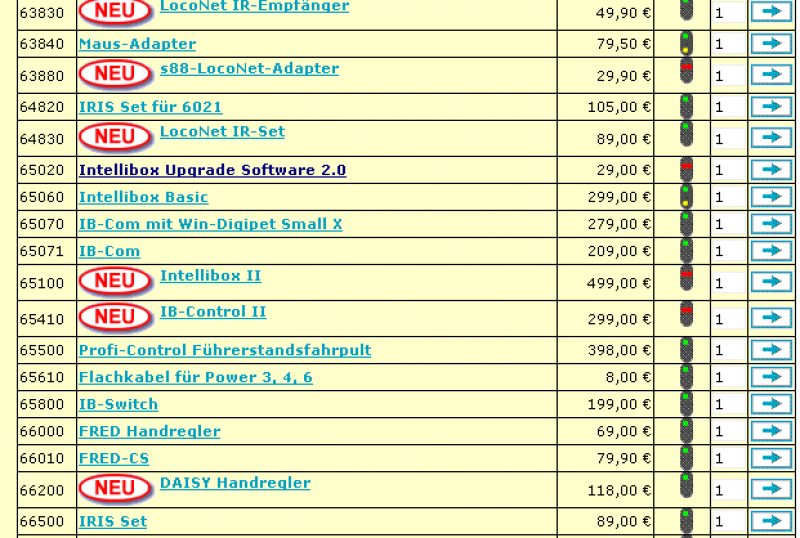Viewport: 800px width, 538px height.
Task: Select the price 398,00 €
Action: click(x=619, y=351)
